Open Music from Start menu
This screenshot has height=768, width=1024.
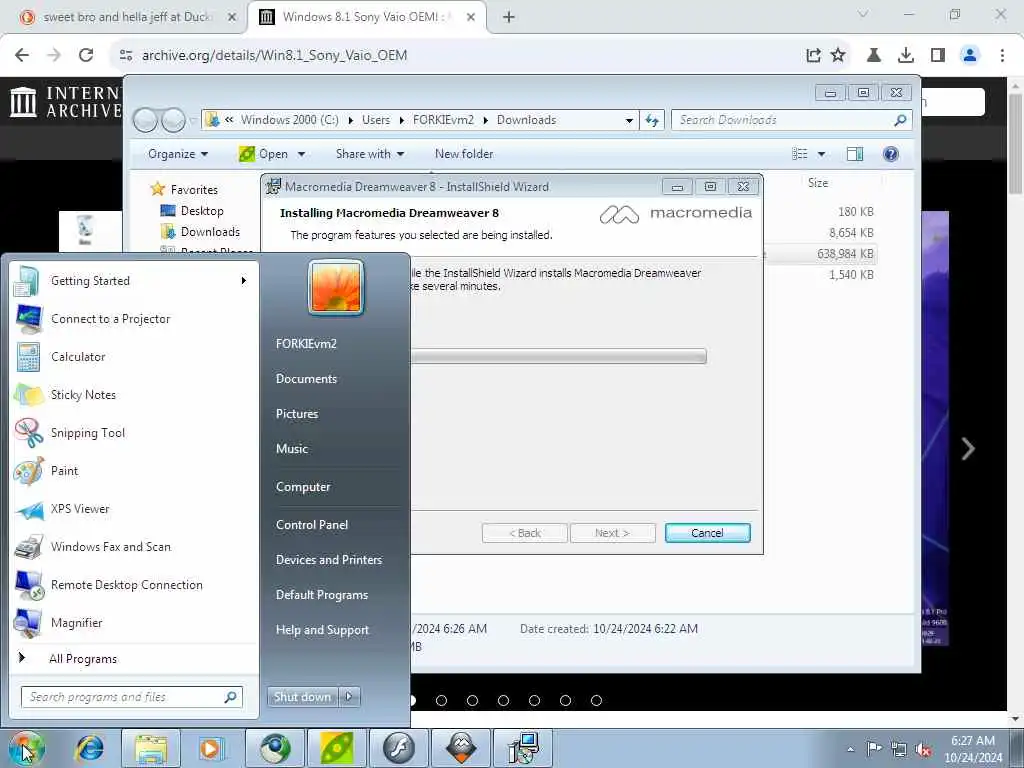[x=292, y=449]
